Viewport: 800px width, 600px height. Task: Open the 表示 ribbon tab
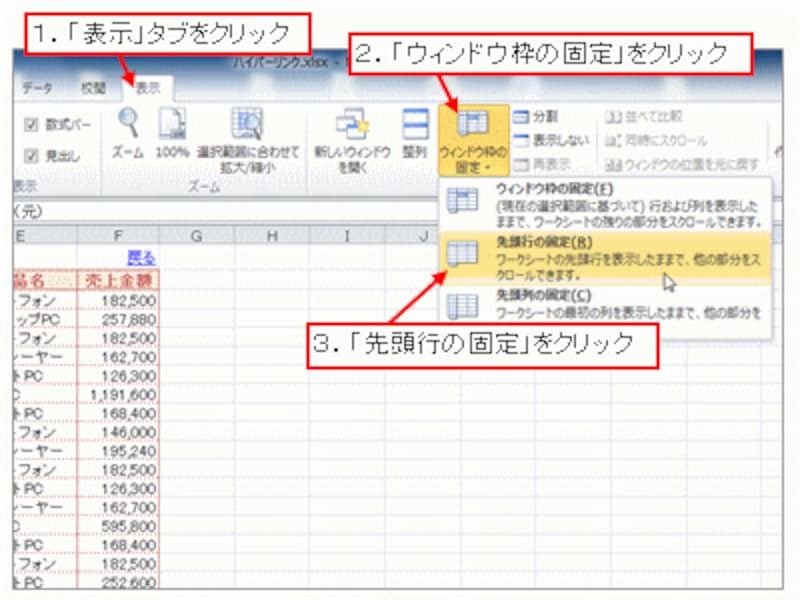coord(148,88)
